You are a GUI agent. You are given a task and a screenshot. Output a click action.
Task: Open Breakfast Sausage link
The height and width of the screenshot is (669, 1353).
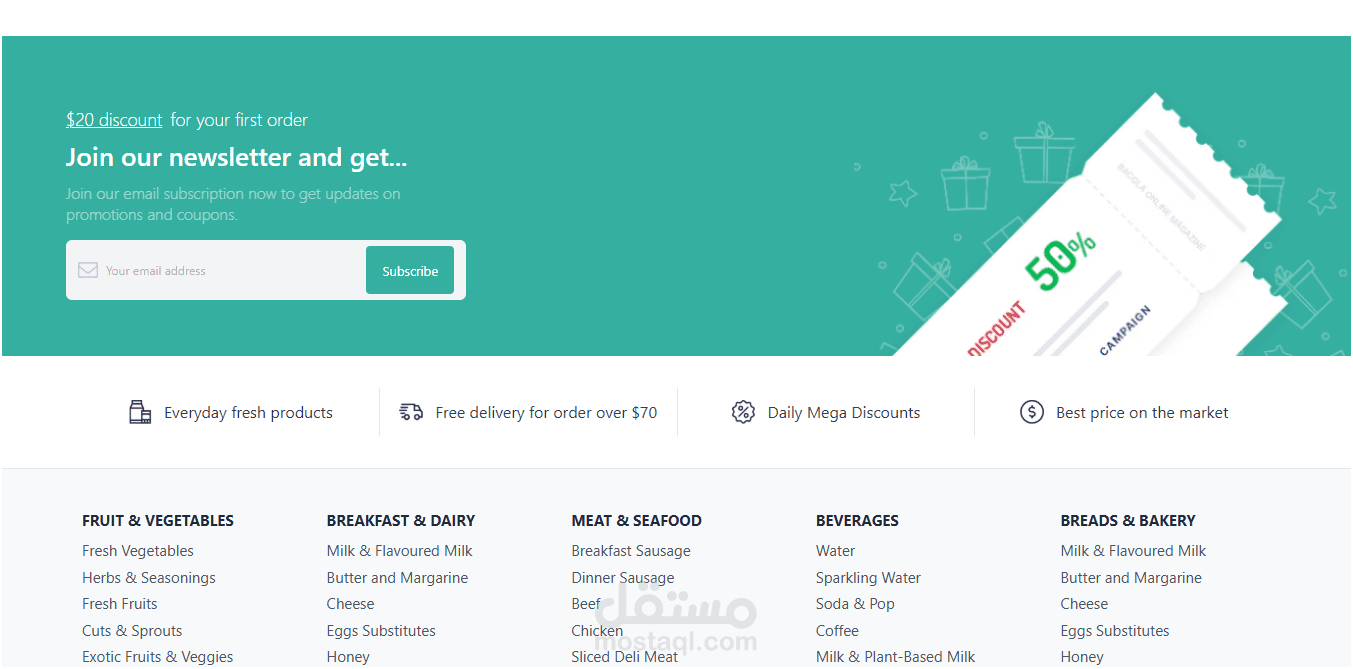click(631, 551)
